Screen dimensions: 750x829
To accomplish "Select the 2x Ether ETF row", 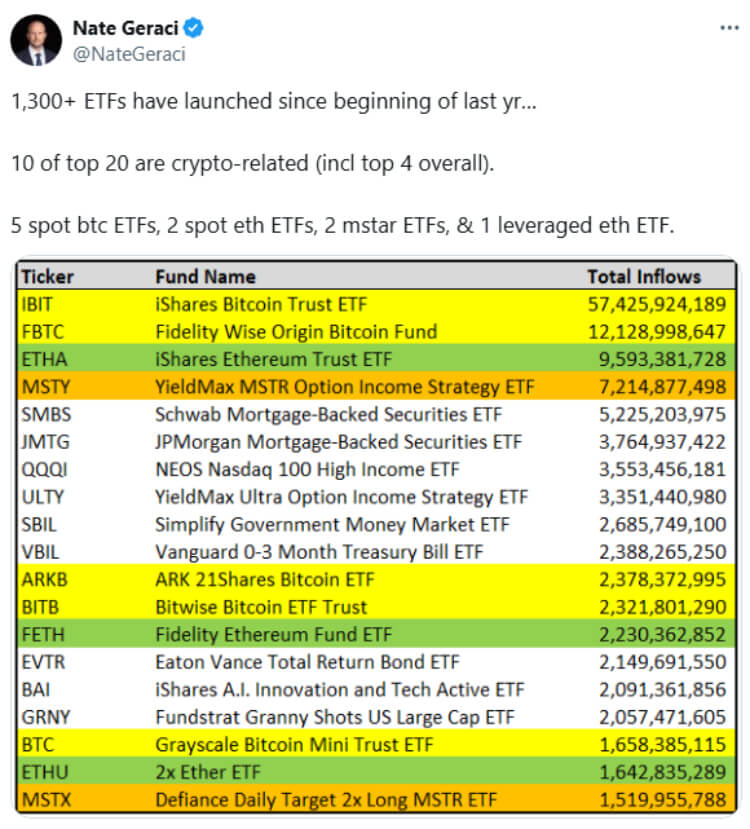I will pyautogui.click(x=376, y=772).
